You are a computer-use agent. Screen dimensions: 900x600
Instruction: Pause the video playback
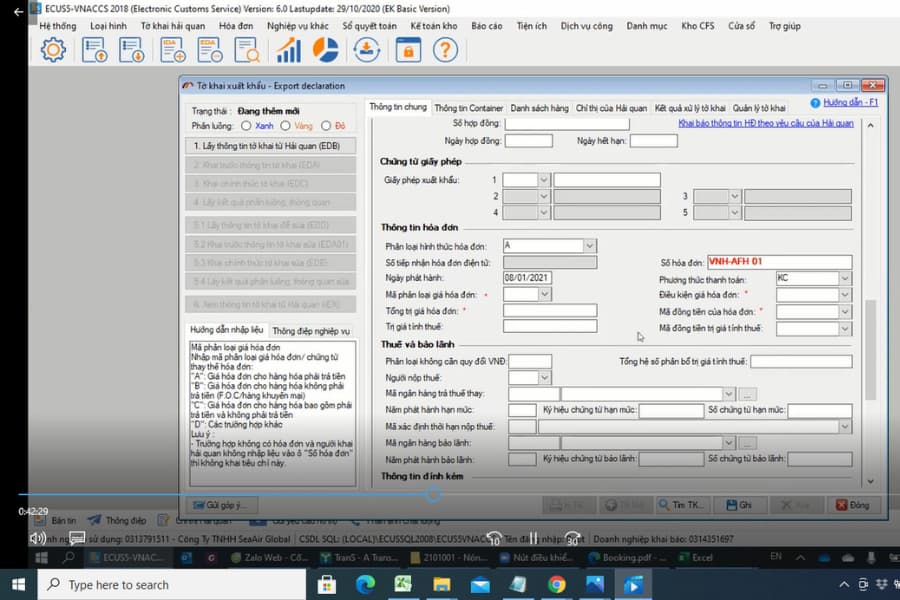(x=533, y=538)
